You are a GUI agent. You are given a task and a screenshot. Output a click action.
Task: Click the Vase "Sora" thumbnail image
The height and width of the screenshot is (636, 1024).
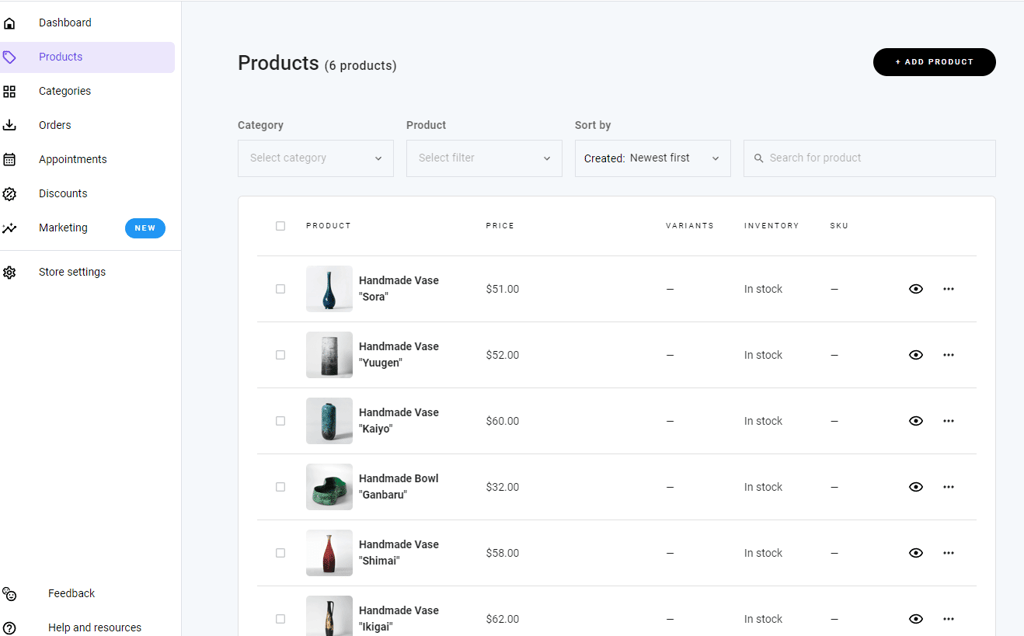(x=329, y=289)
